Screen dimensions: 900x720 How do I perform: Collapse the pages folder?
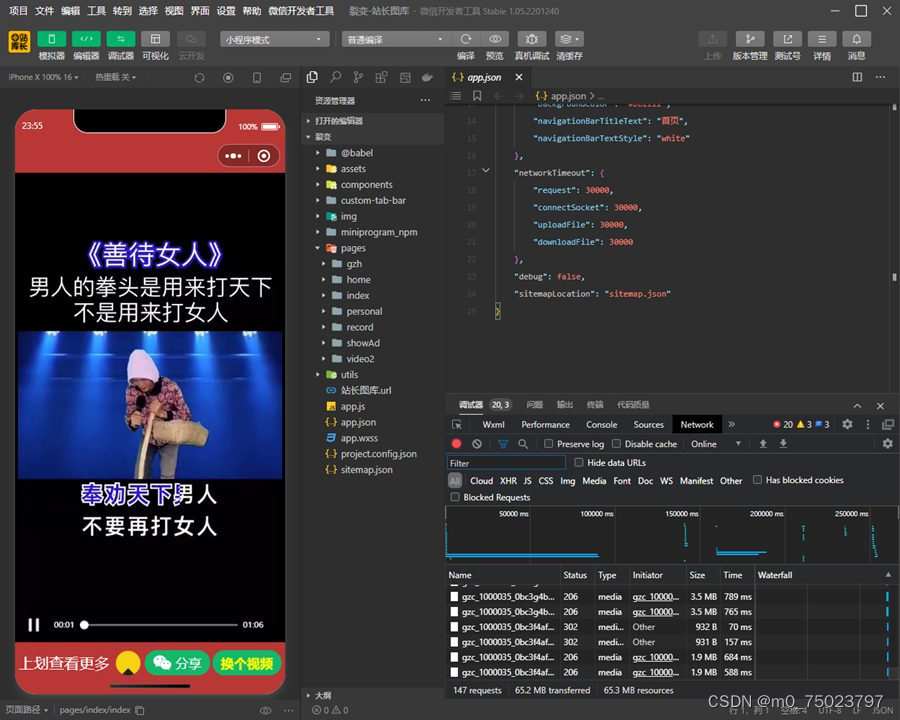point(317,248)
